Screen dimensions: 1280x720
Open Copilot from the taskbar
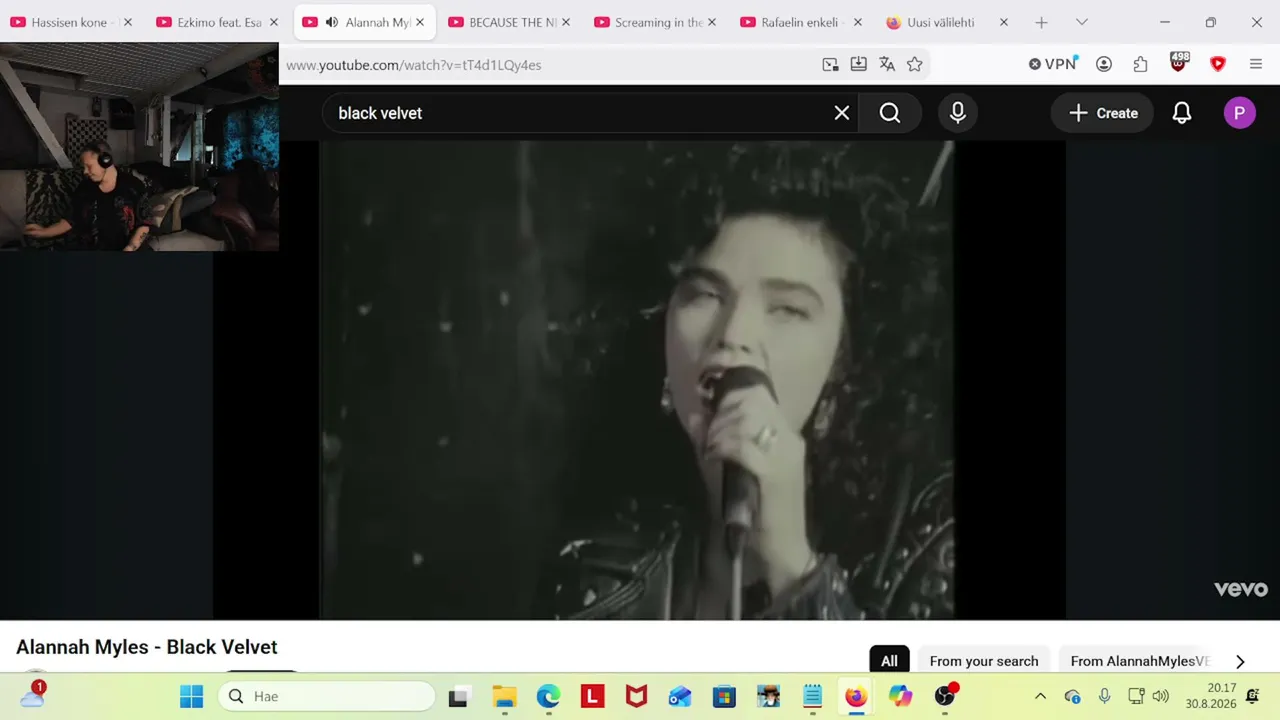900,696
